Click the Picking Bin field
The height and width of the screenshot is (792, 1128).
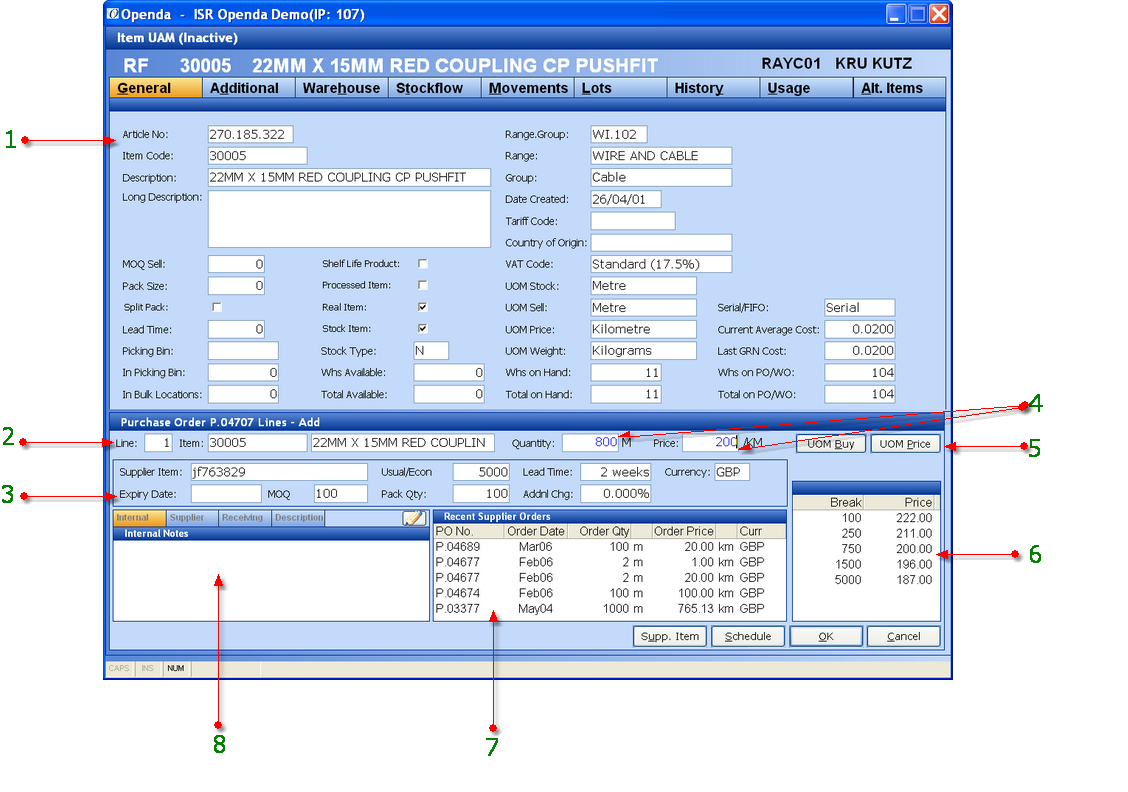(x=243, y=351)
